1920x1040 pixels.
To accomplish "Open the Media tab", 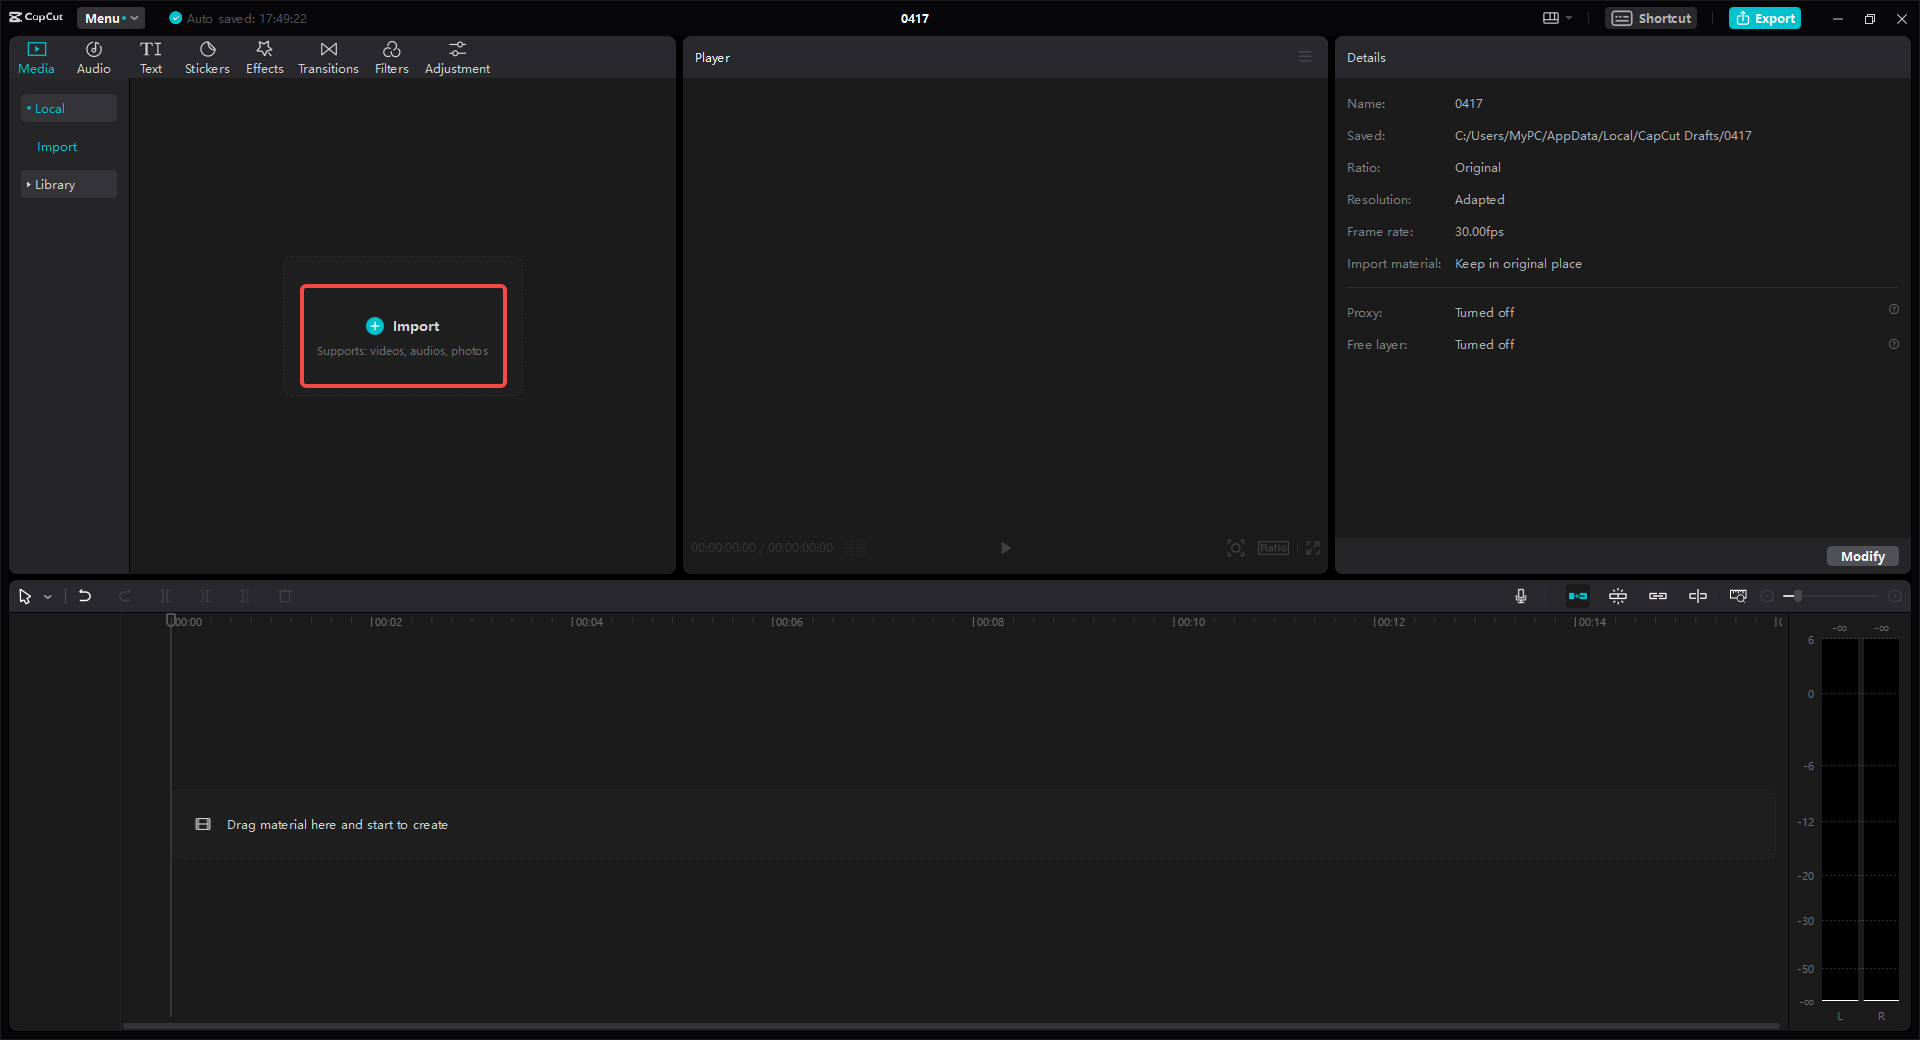I will (37, 58).
